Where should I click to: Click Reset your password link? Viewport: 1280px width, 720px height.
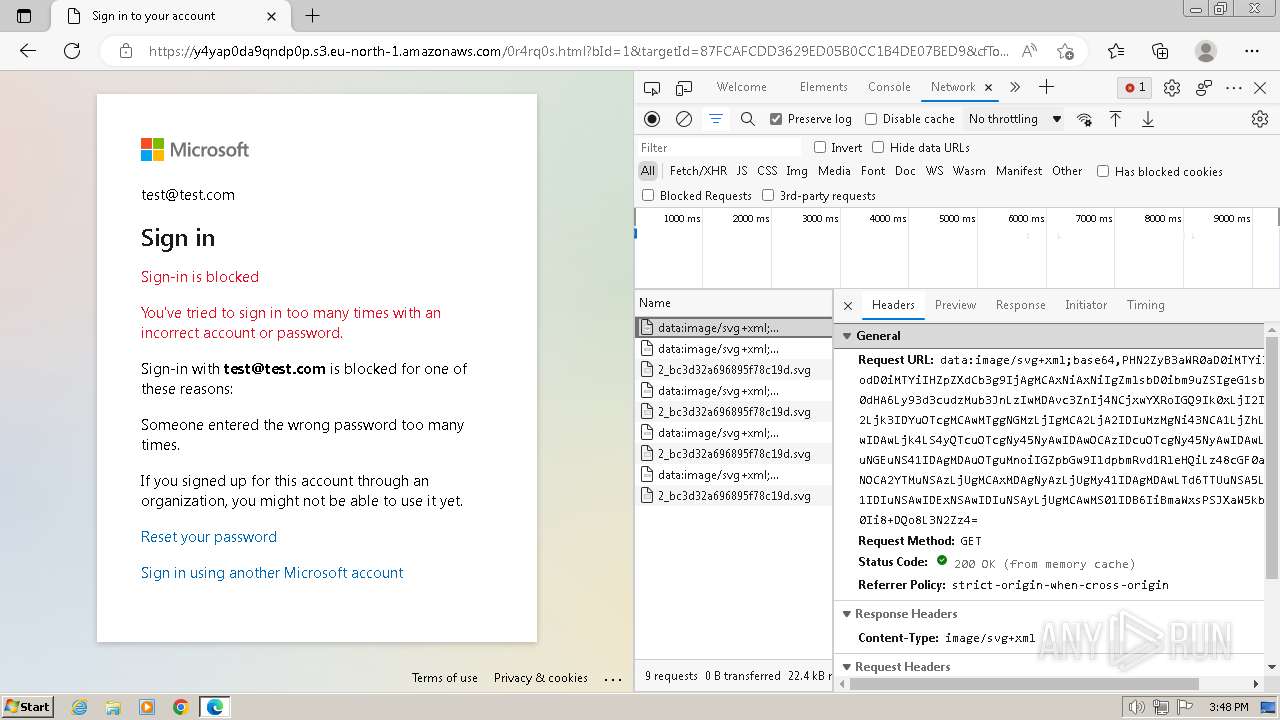coord(209,537)
